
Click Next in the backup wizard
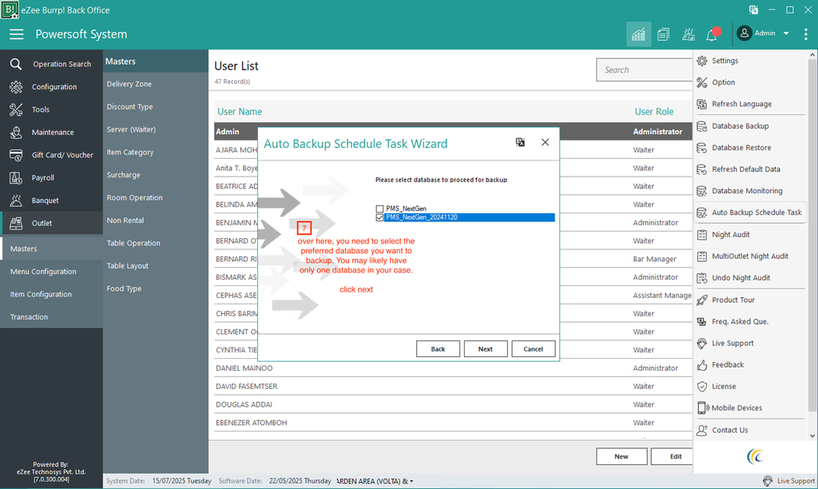[485, 349]
